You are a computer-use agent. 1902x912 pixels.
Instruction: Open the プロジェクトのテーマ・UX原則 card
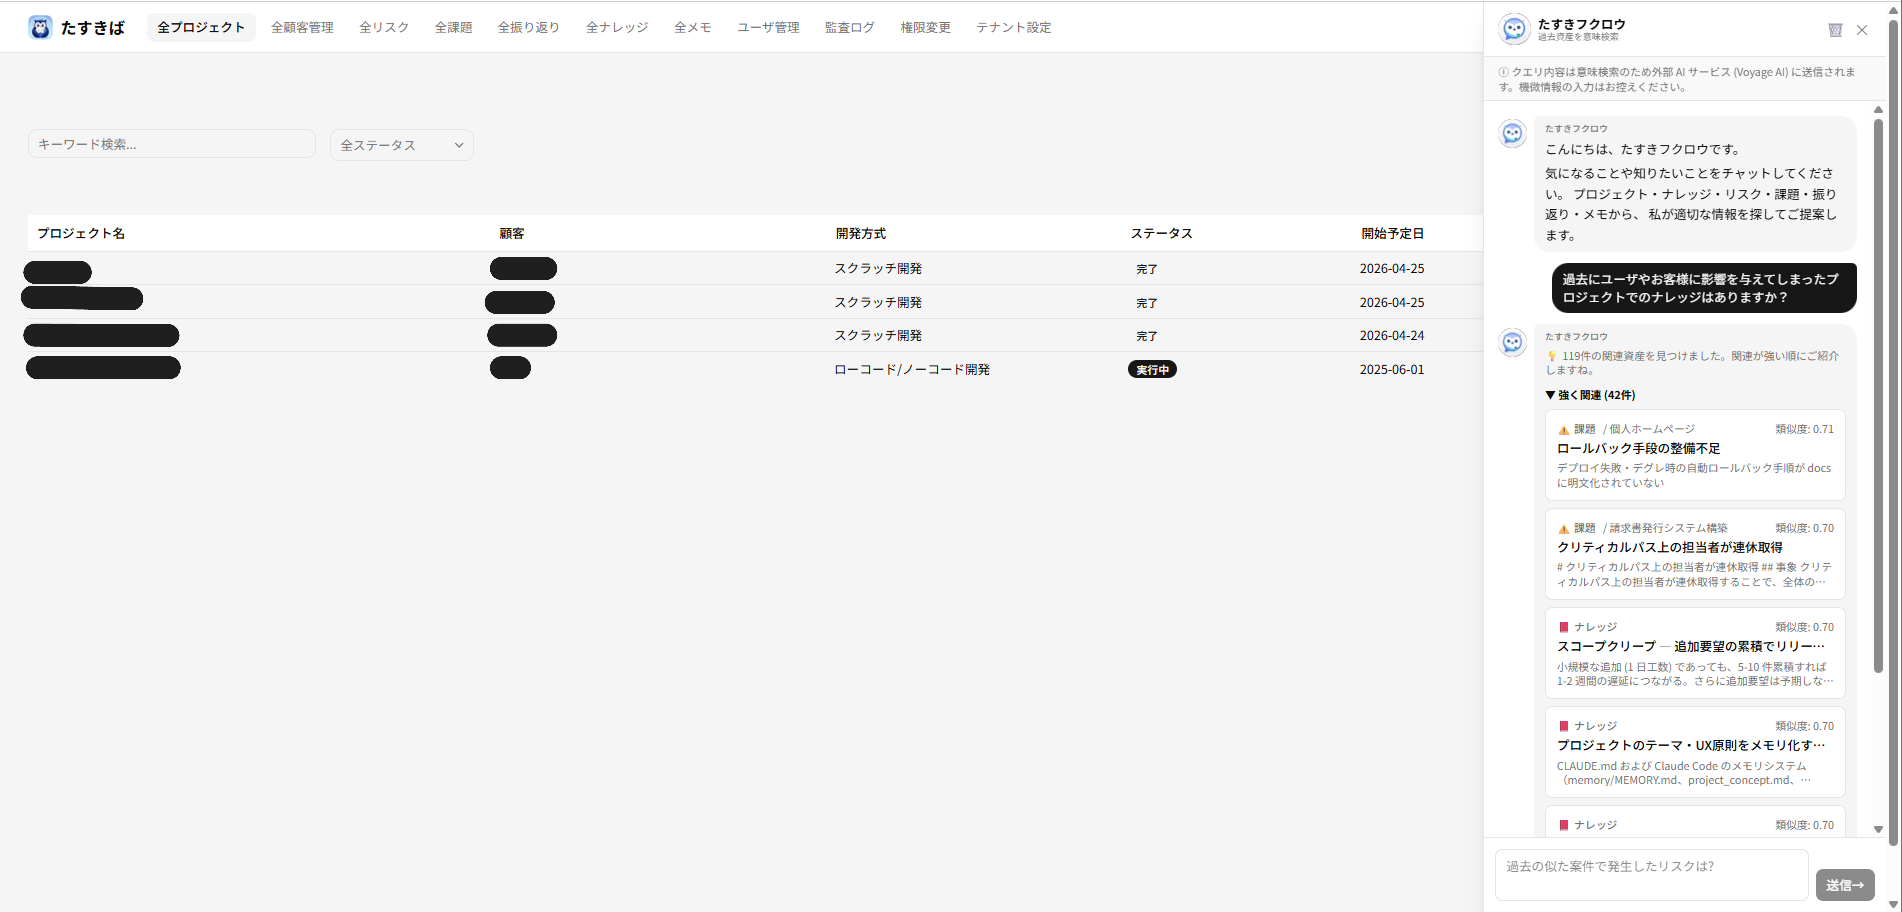1695,752
